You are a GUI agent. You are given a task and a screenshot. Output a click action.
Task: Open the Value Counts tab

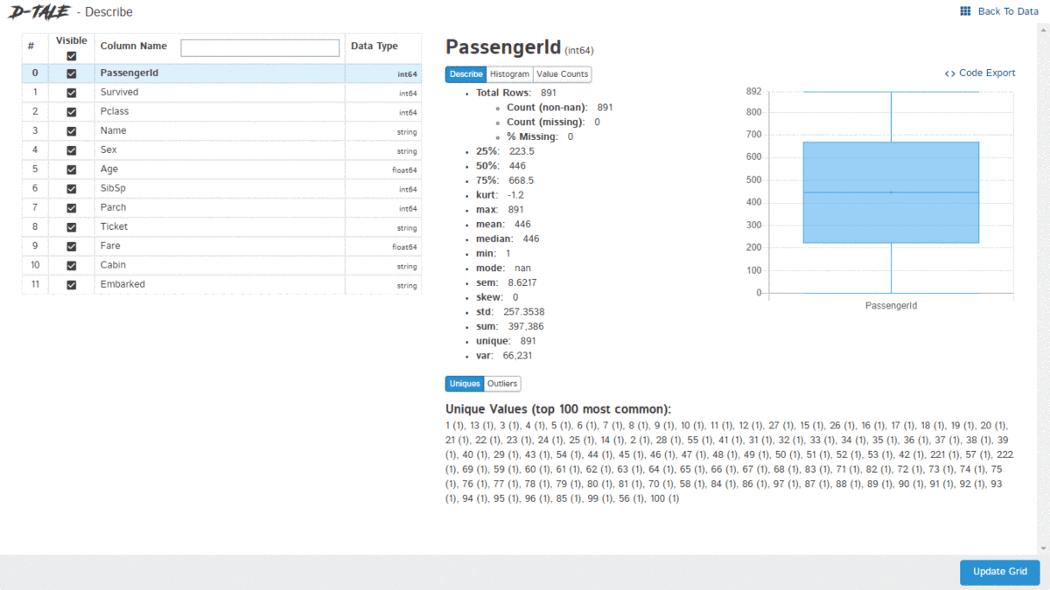(x=562, y=74)
